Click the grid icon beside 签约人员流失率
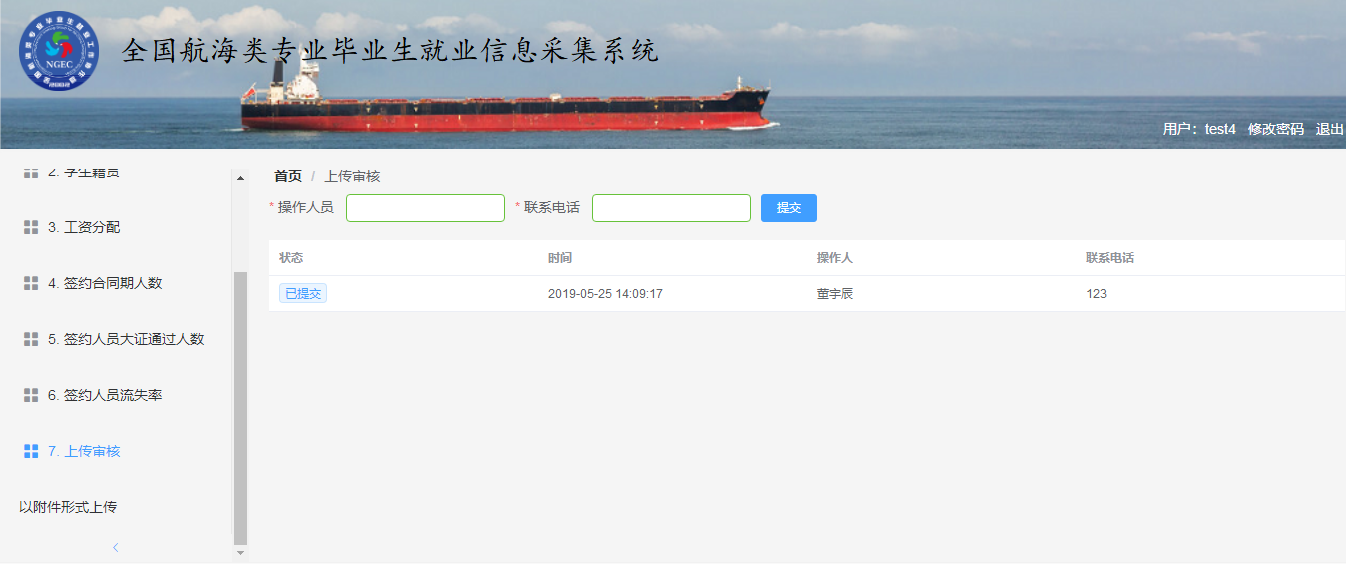Screen dimensions: 1346x564 click(x=31, y=395)
